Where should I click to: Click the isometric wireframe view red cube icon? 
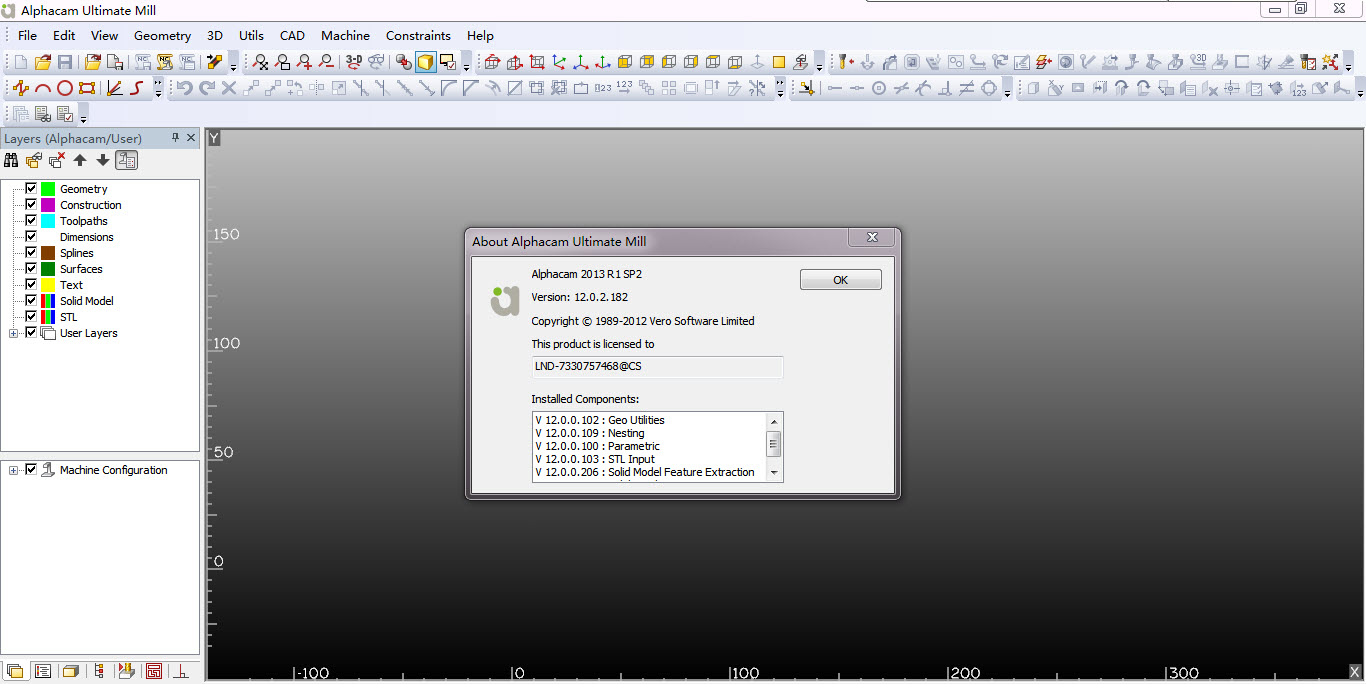point(492,62)
